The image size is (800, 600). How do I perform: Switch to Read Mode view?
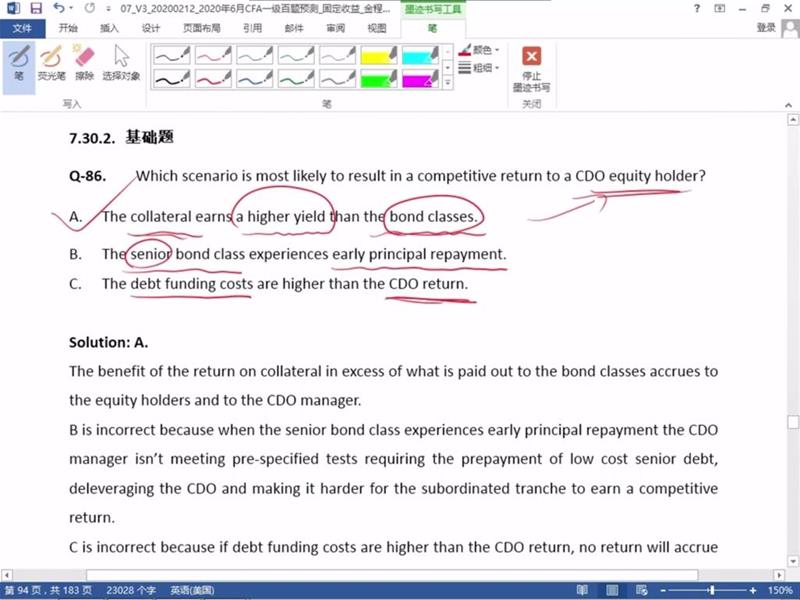[x=582, y=590]
